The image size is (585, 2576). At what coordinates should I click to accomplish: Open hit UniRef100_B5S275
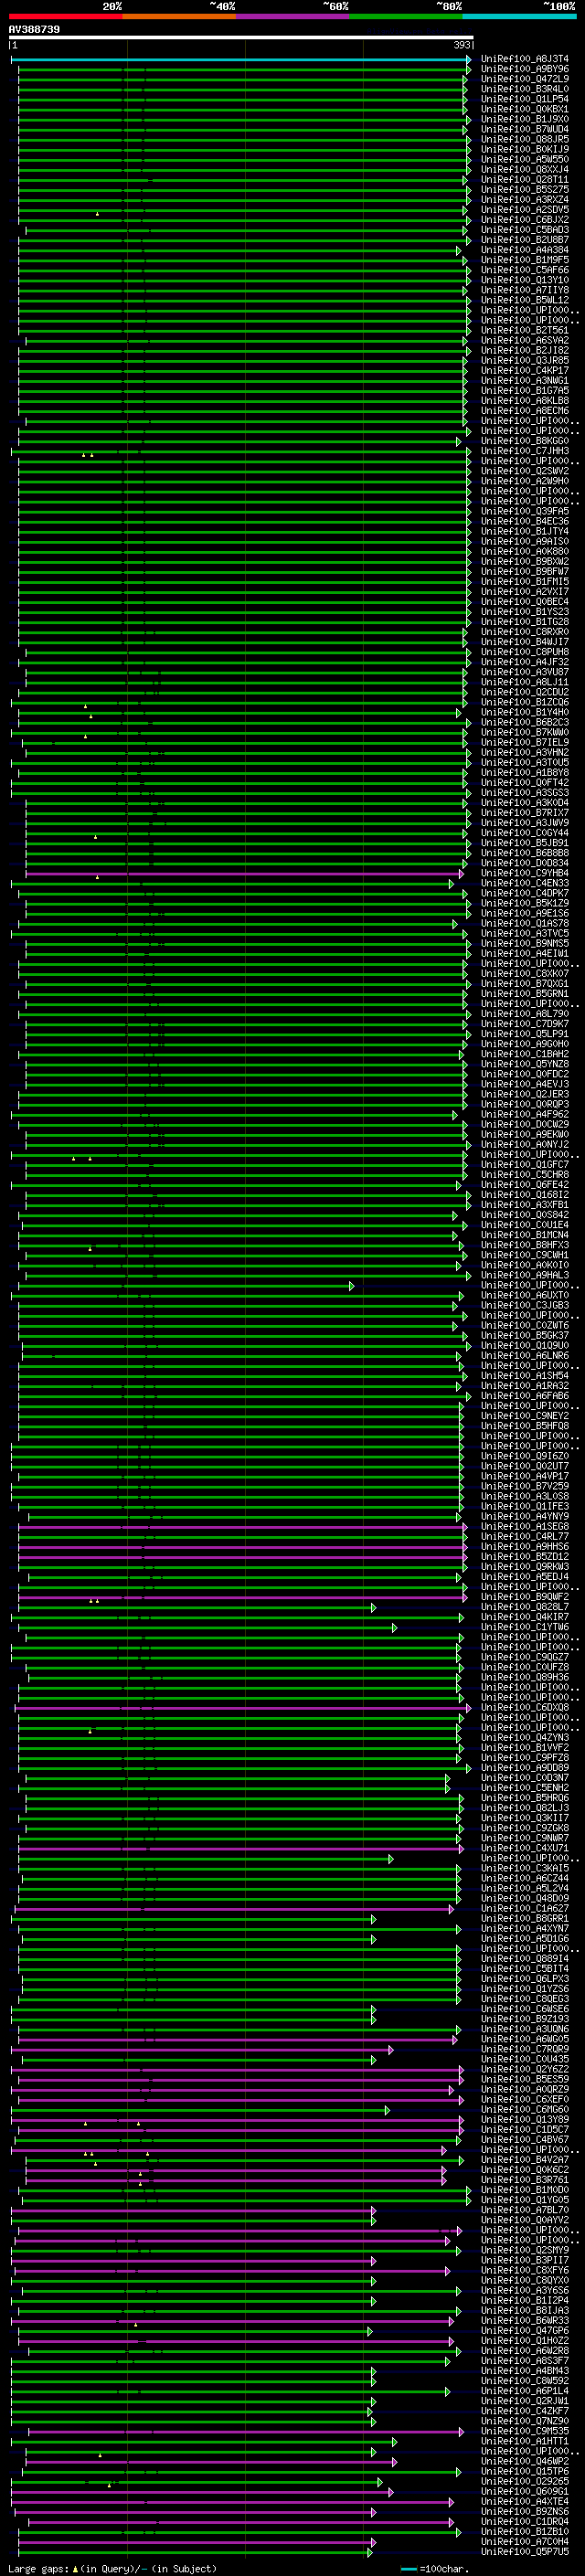pos(525,189)
